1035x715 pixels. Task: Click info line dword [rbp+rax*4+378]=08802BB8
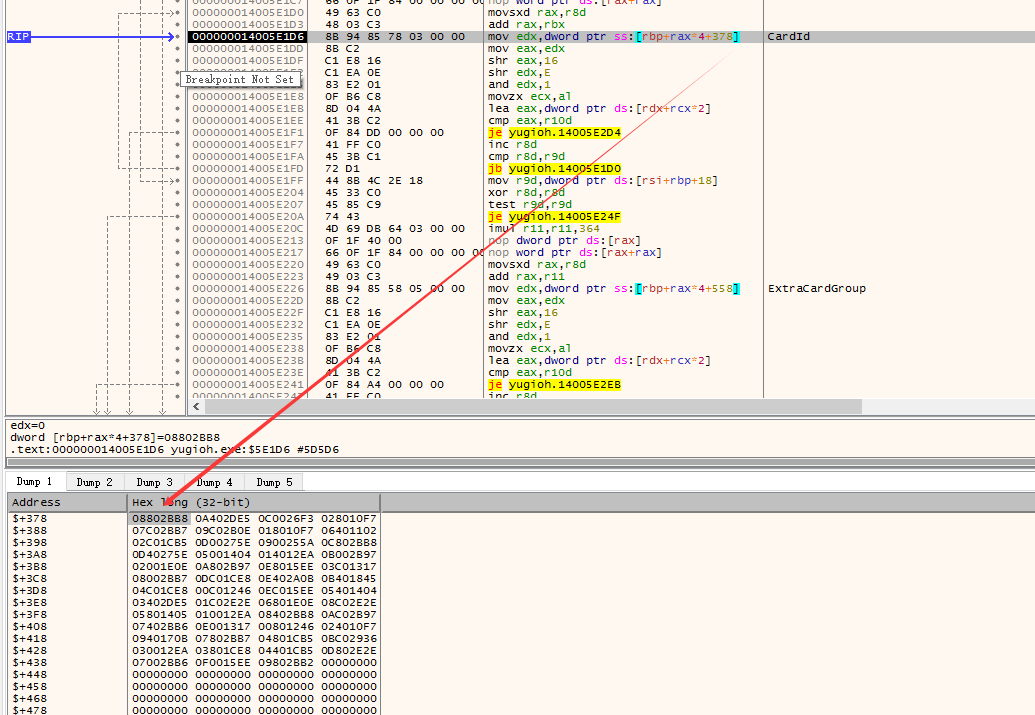pos(115,438)
